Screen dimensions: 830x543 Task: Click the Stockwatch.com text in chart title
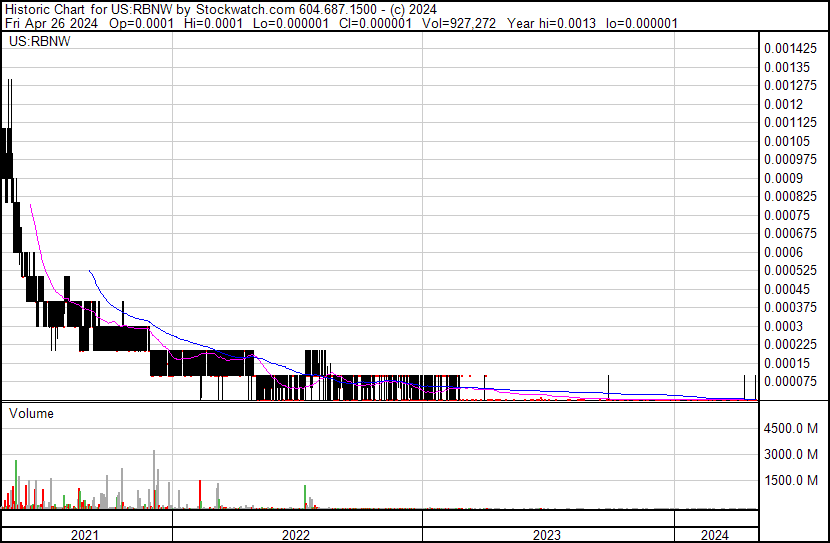tap(246, 10)
